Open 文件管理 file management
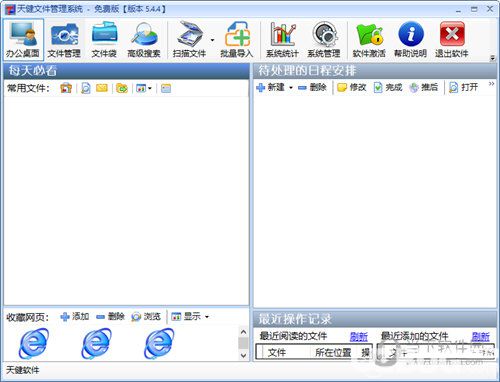The image size is (500, 382). pyautogui.click(x=64, y=39)
